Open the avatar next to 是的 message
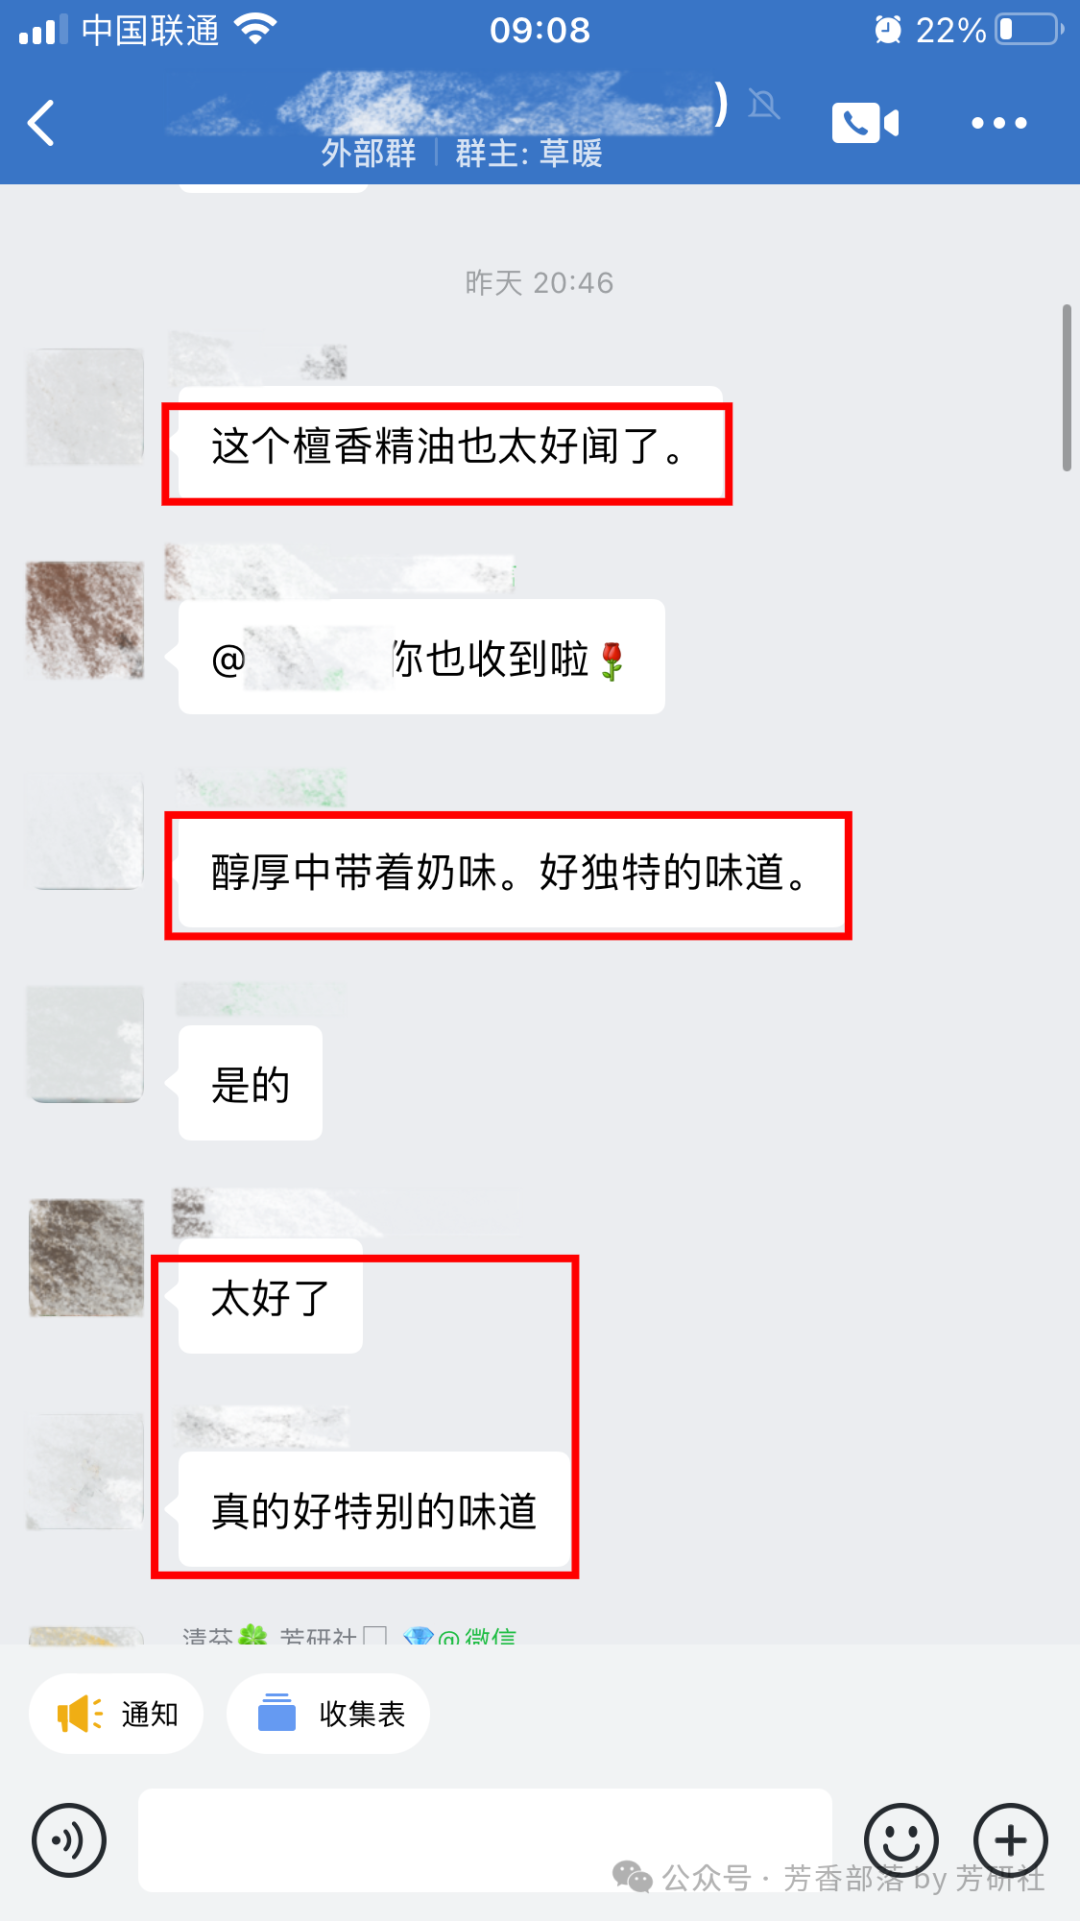 tap(85, 1044)
